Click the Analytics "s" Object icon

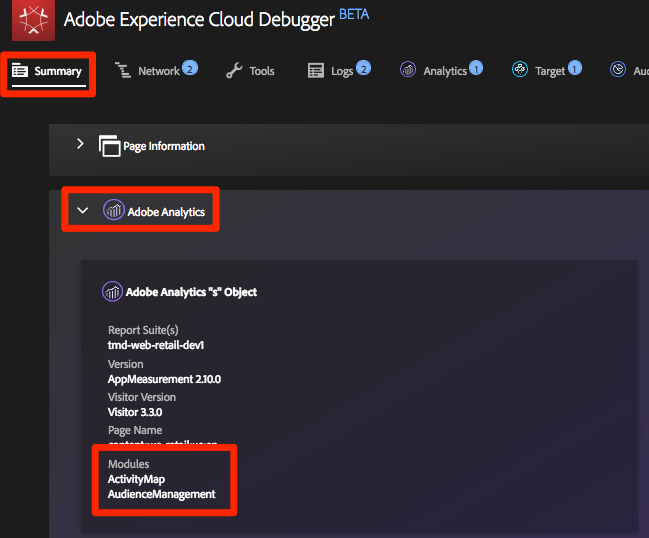pyautogui.click(x=112, y=291)
